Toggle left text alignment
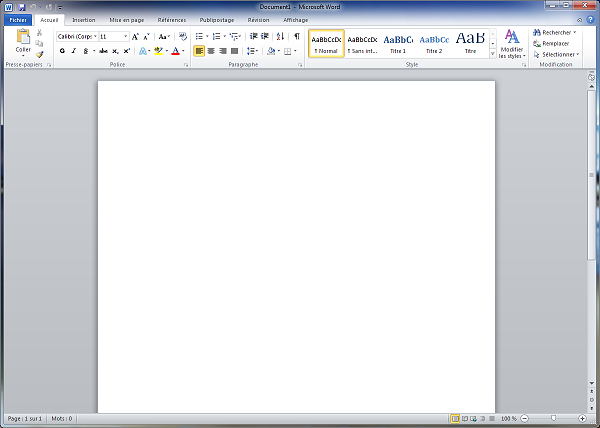The height and width of the screenshot is (428, 600). coord(199,50)
